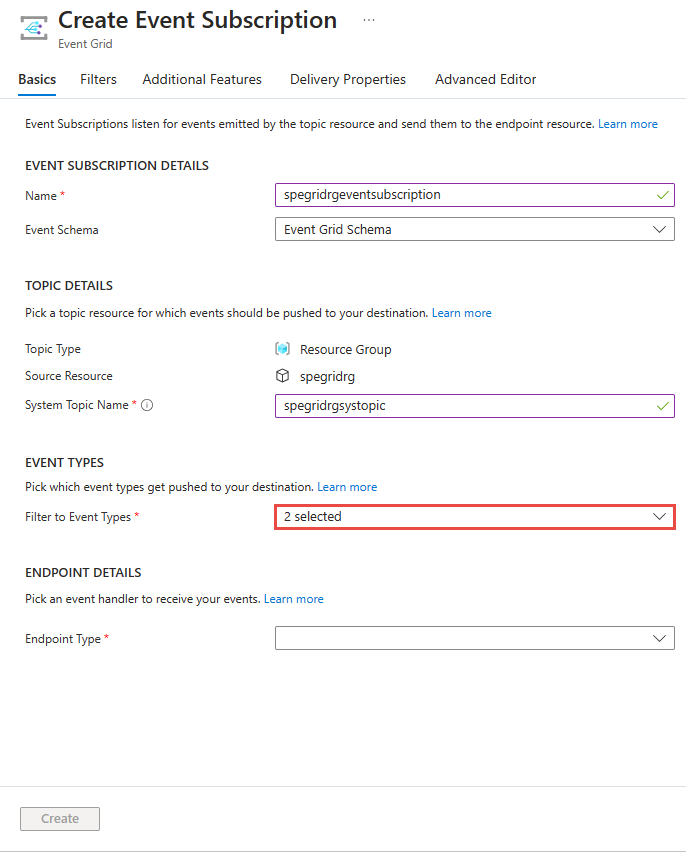Click Learn more about event subscriptions
The width and height of the screenshot is (686, 852).
point(628,123)
